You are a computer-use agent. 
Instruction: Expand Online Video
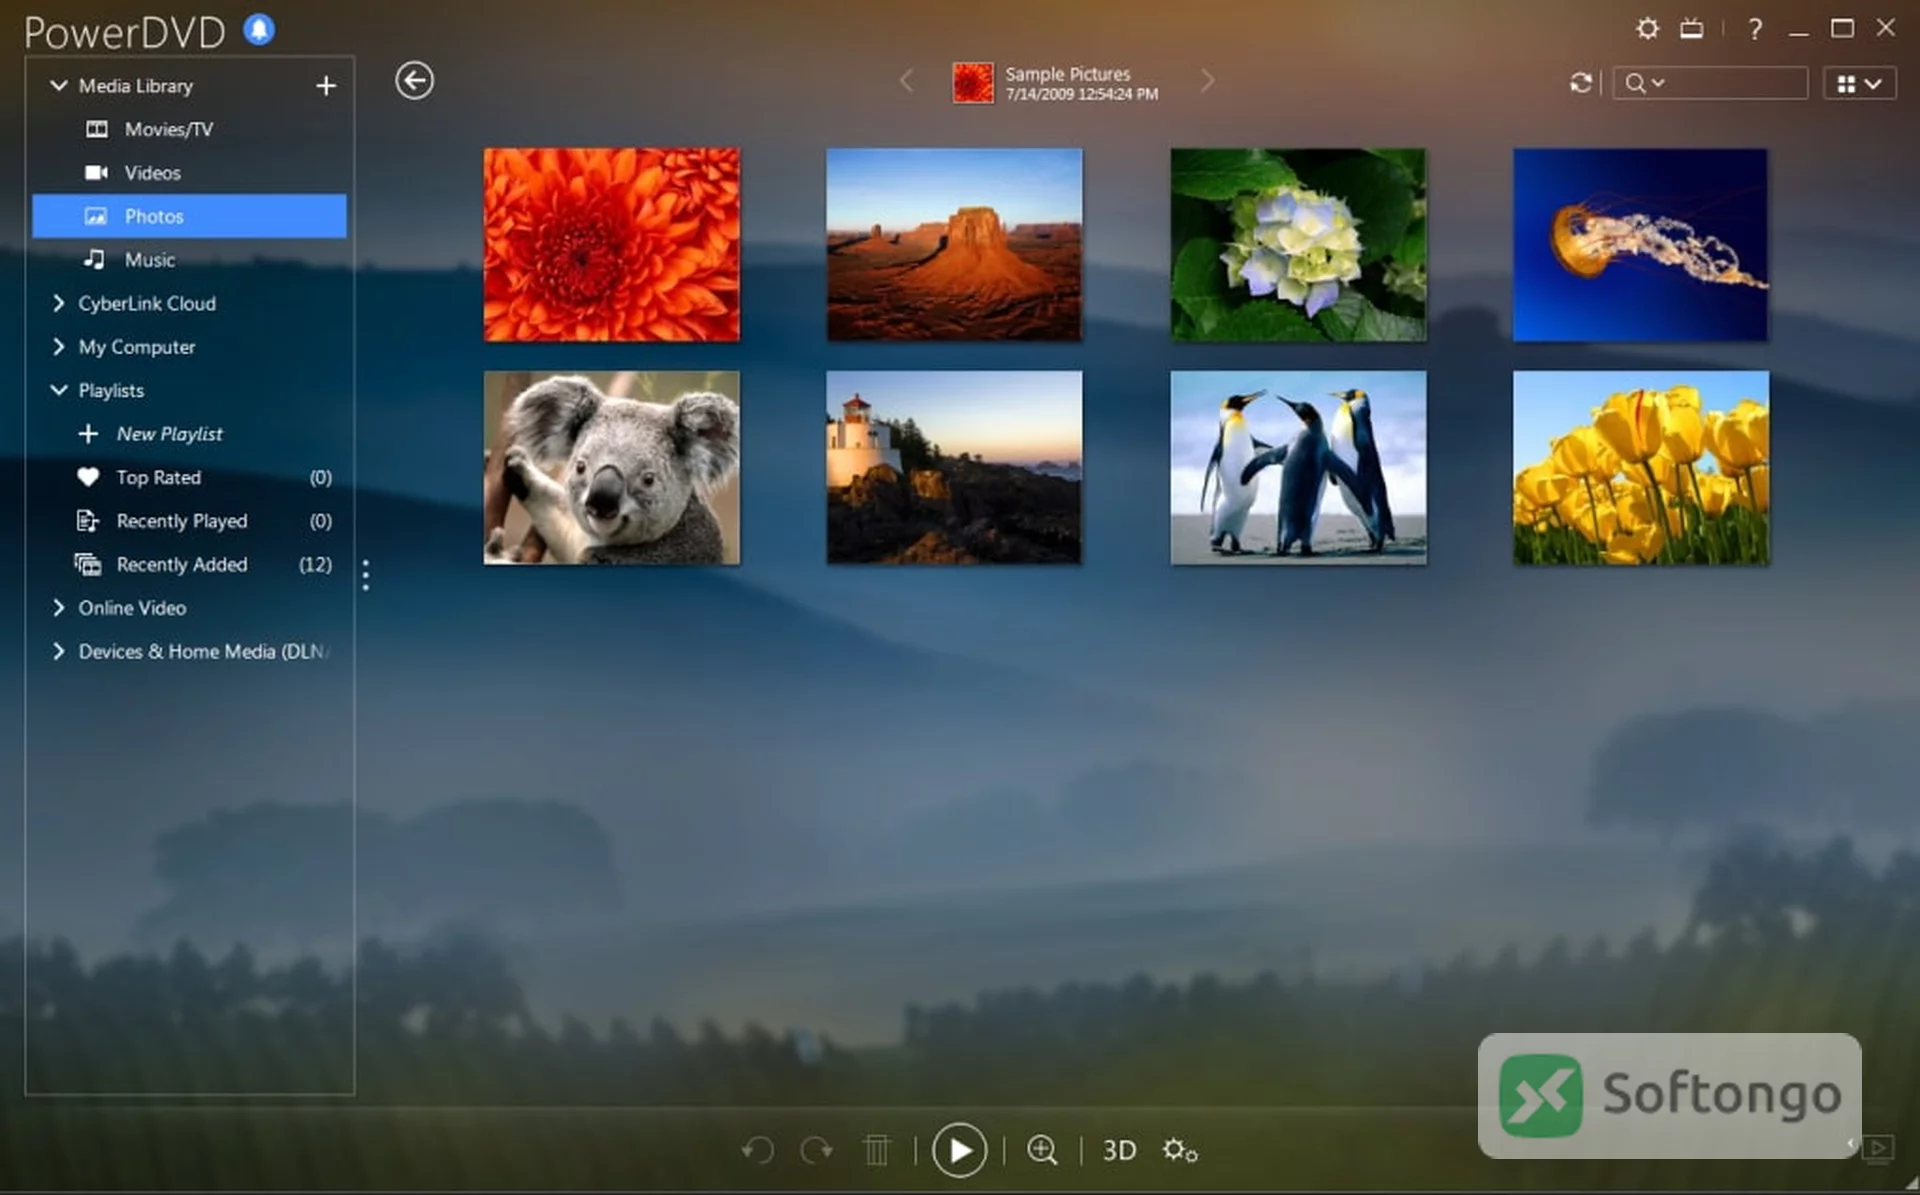tap(58, 608)
